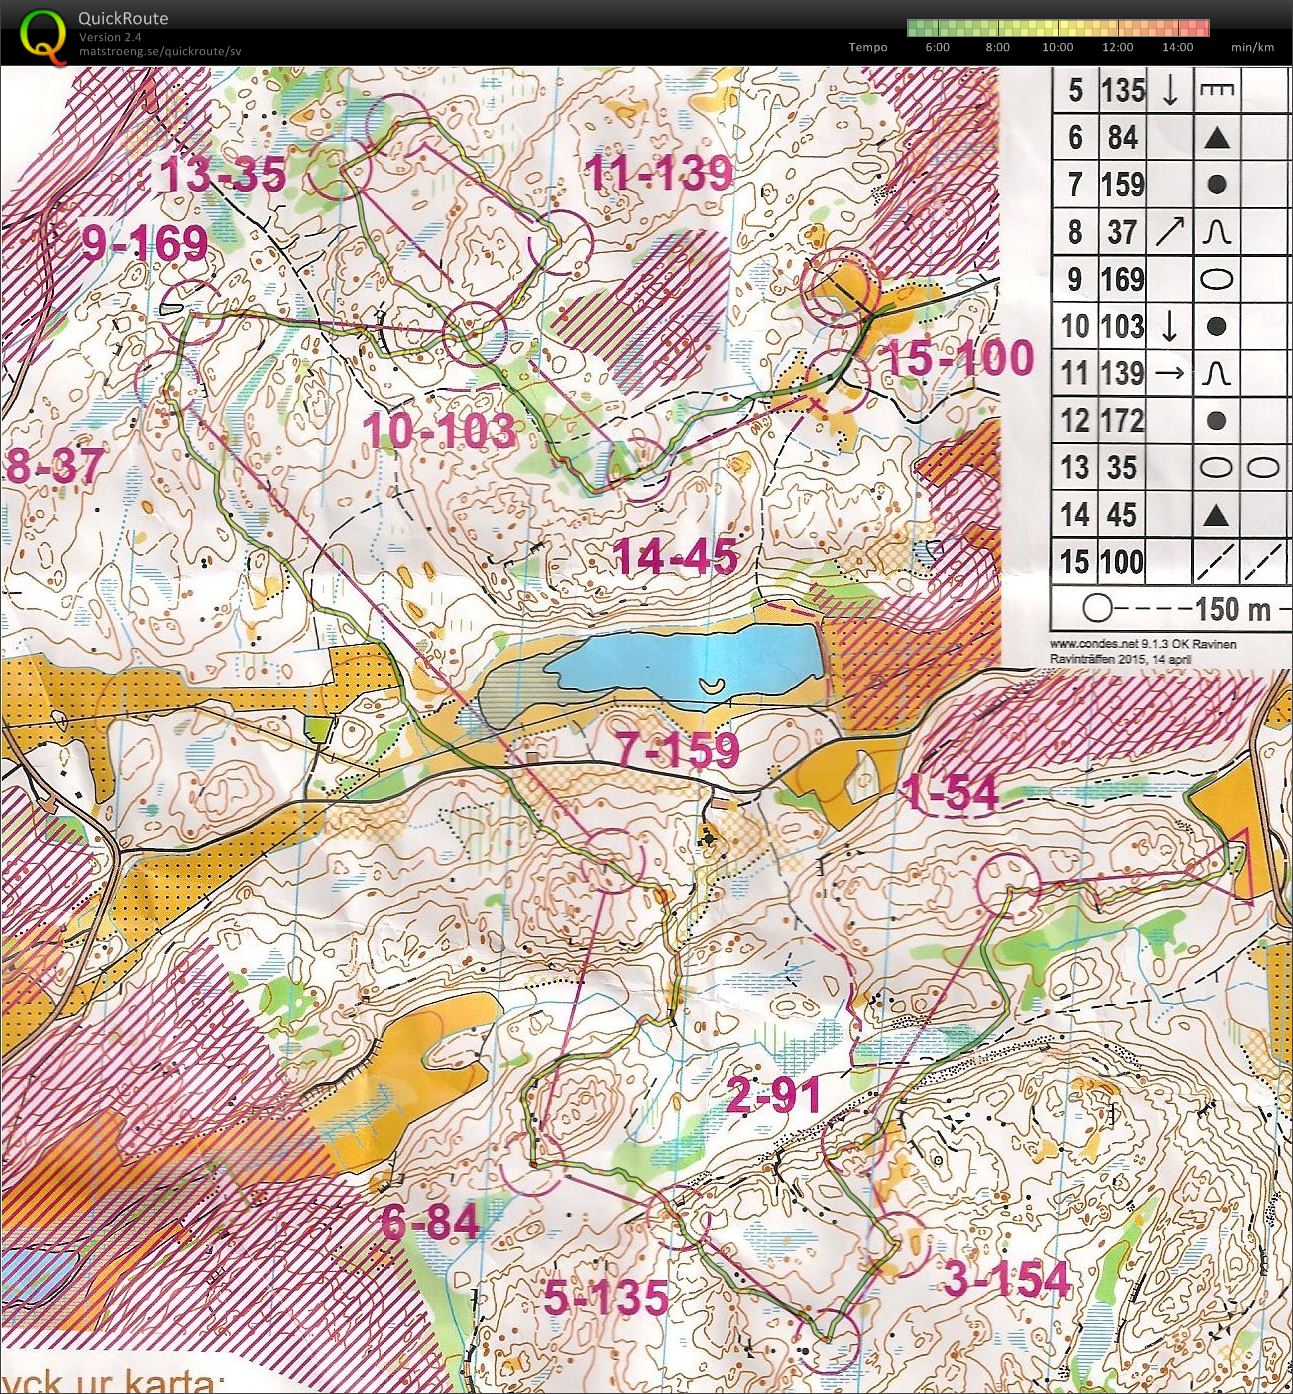Click the red end of the tempo color scale
The width and height of the screenshot is (1293, 1394).
click(x=1200, y=27)
